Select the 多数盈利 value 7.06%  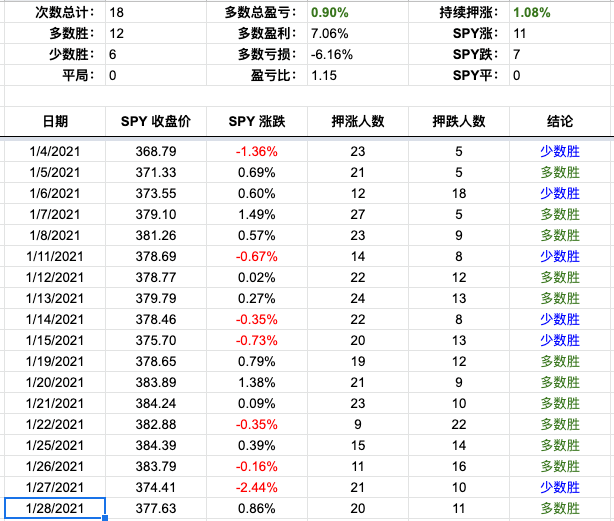click(x=358, y=33)
